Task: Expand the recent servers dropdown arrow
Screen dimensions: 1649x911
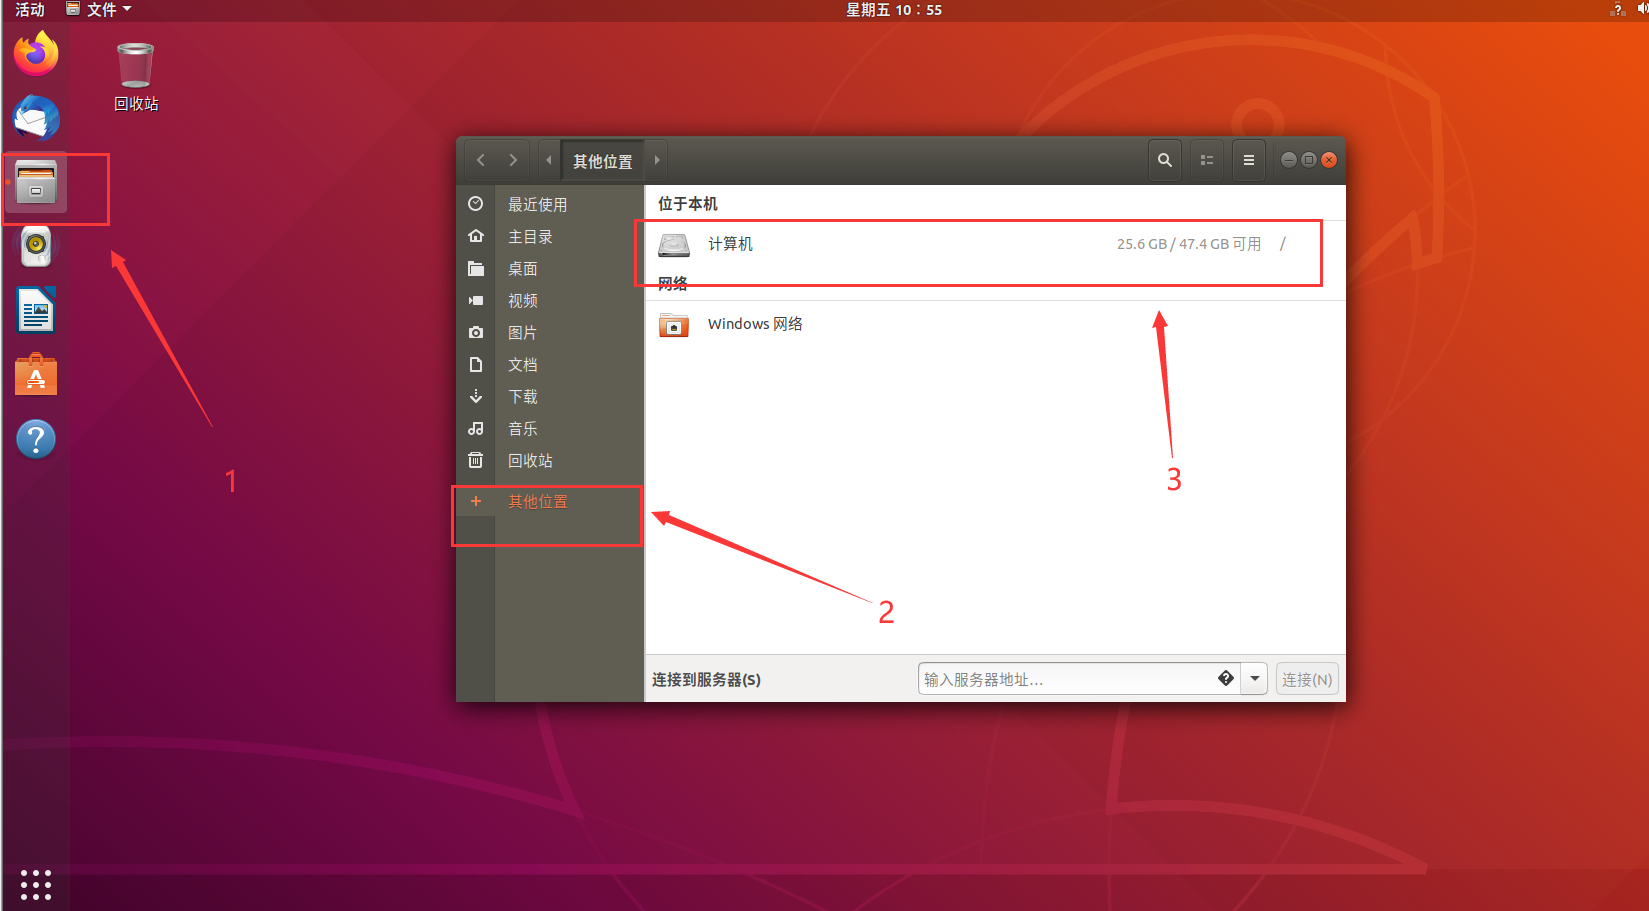Action: (1255, 679)
